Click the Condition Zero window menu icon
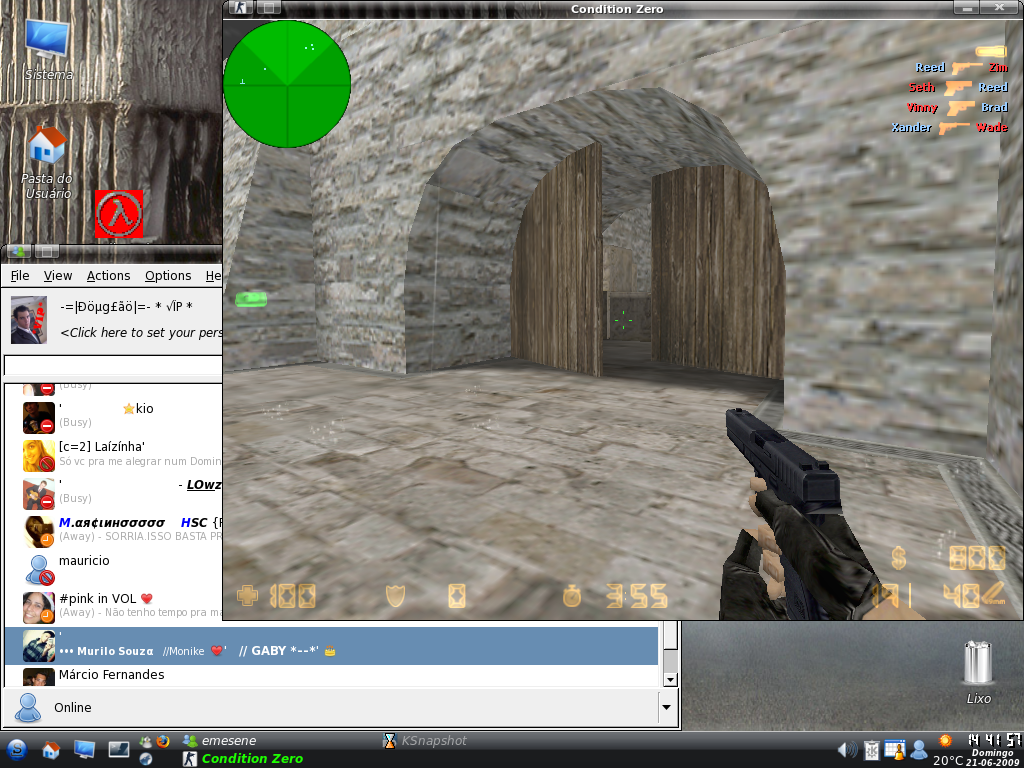Viewport: 1024px width, 768px height. pos(241,8)
